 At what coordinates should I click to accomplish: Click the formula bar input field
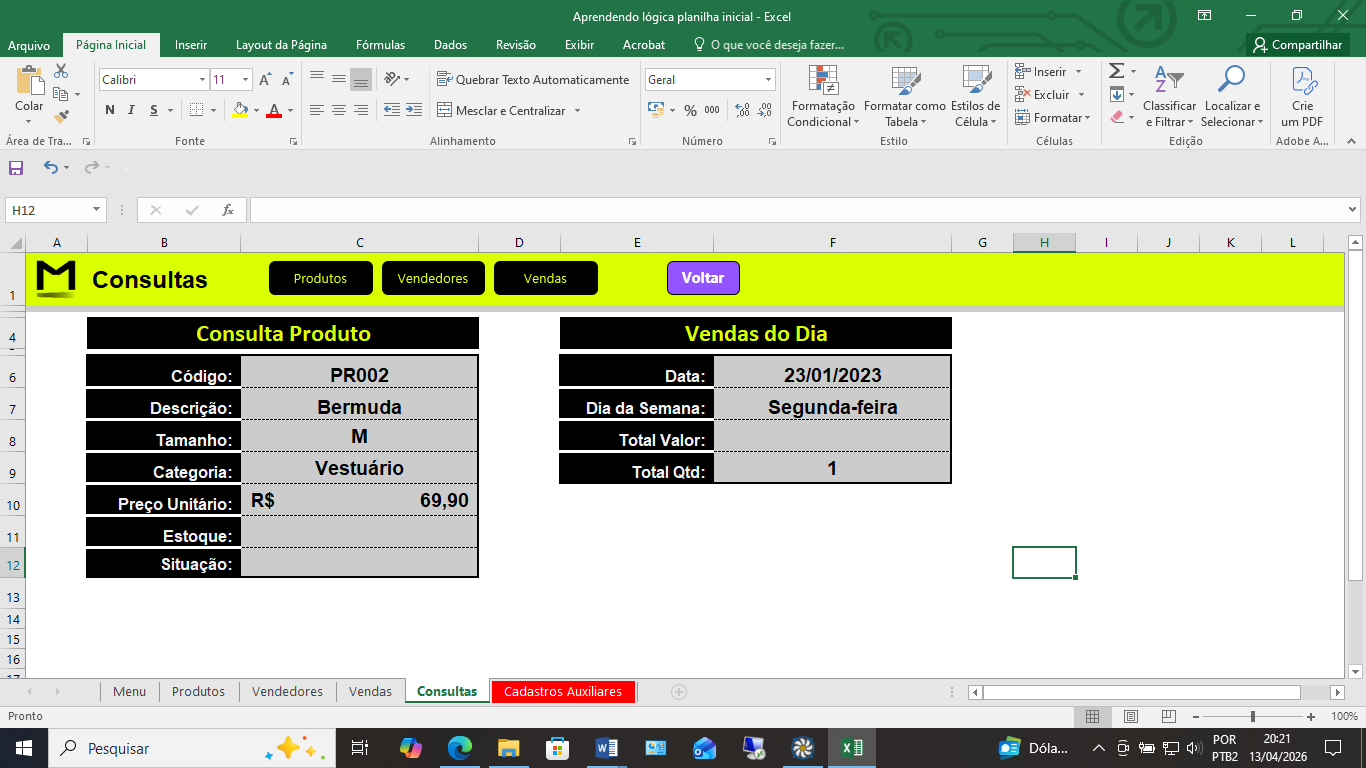click(x=805, y=210)
